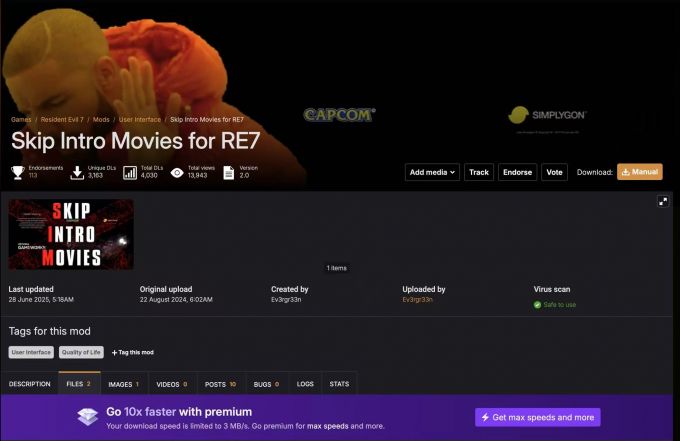
Task: Select the Quality of Life tag
Action: pos(81,352)
